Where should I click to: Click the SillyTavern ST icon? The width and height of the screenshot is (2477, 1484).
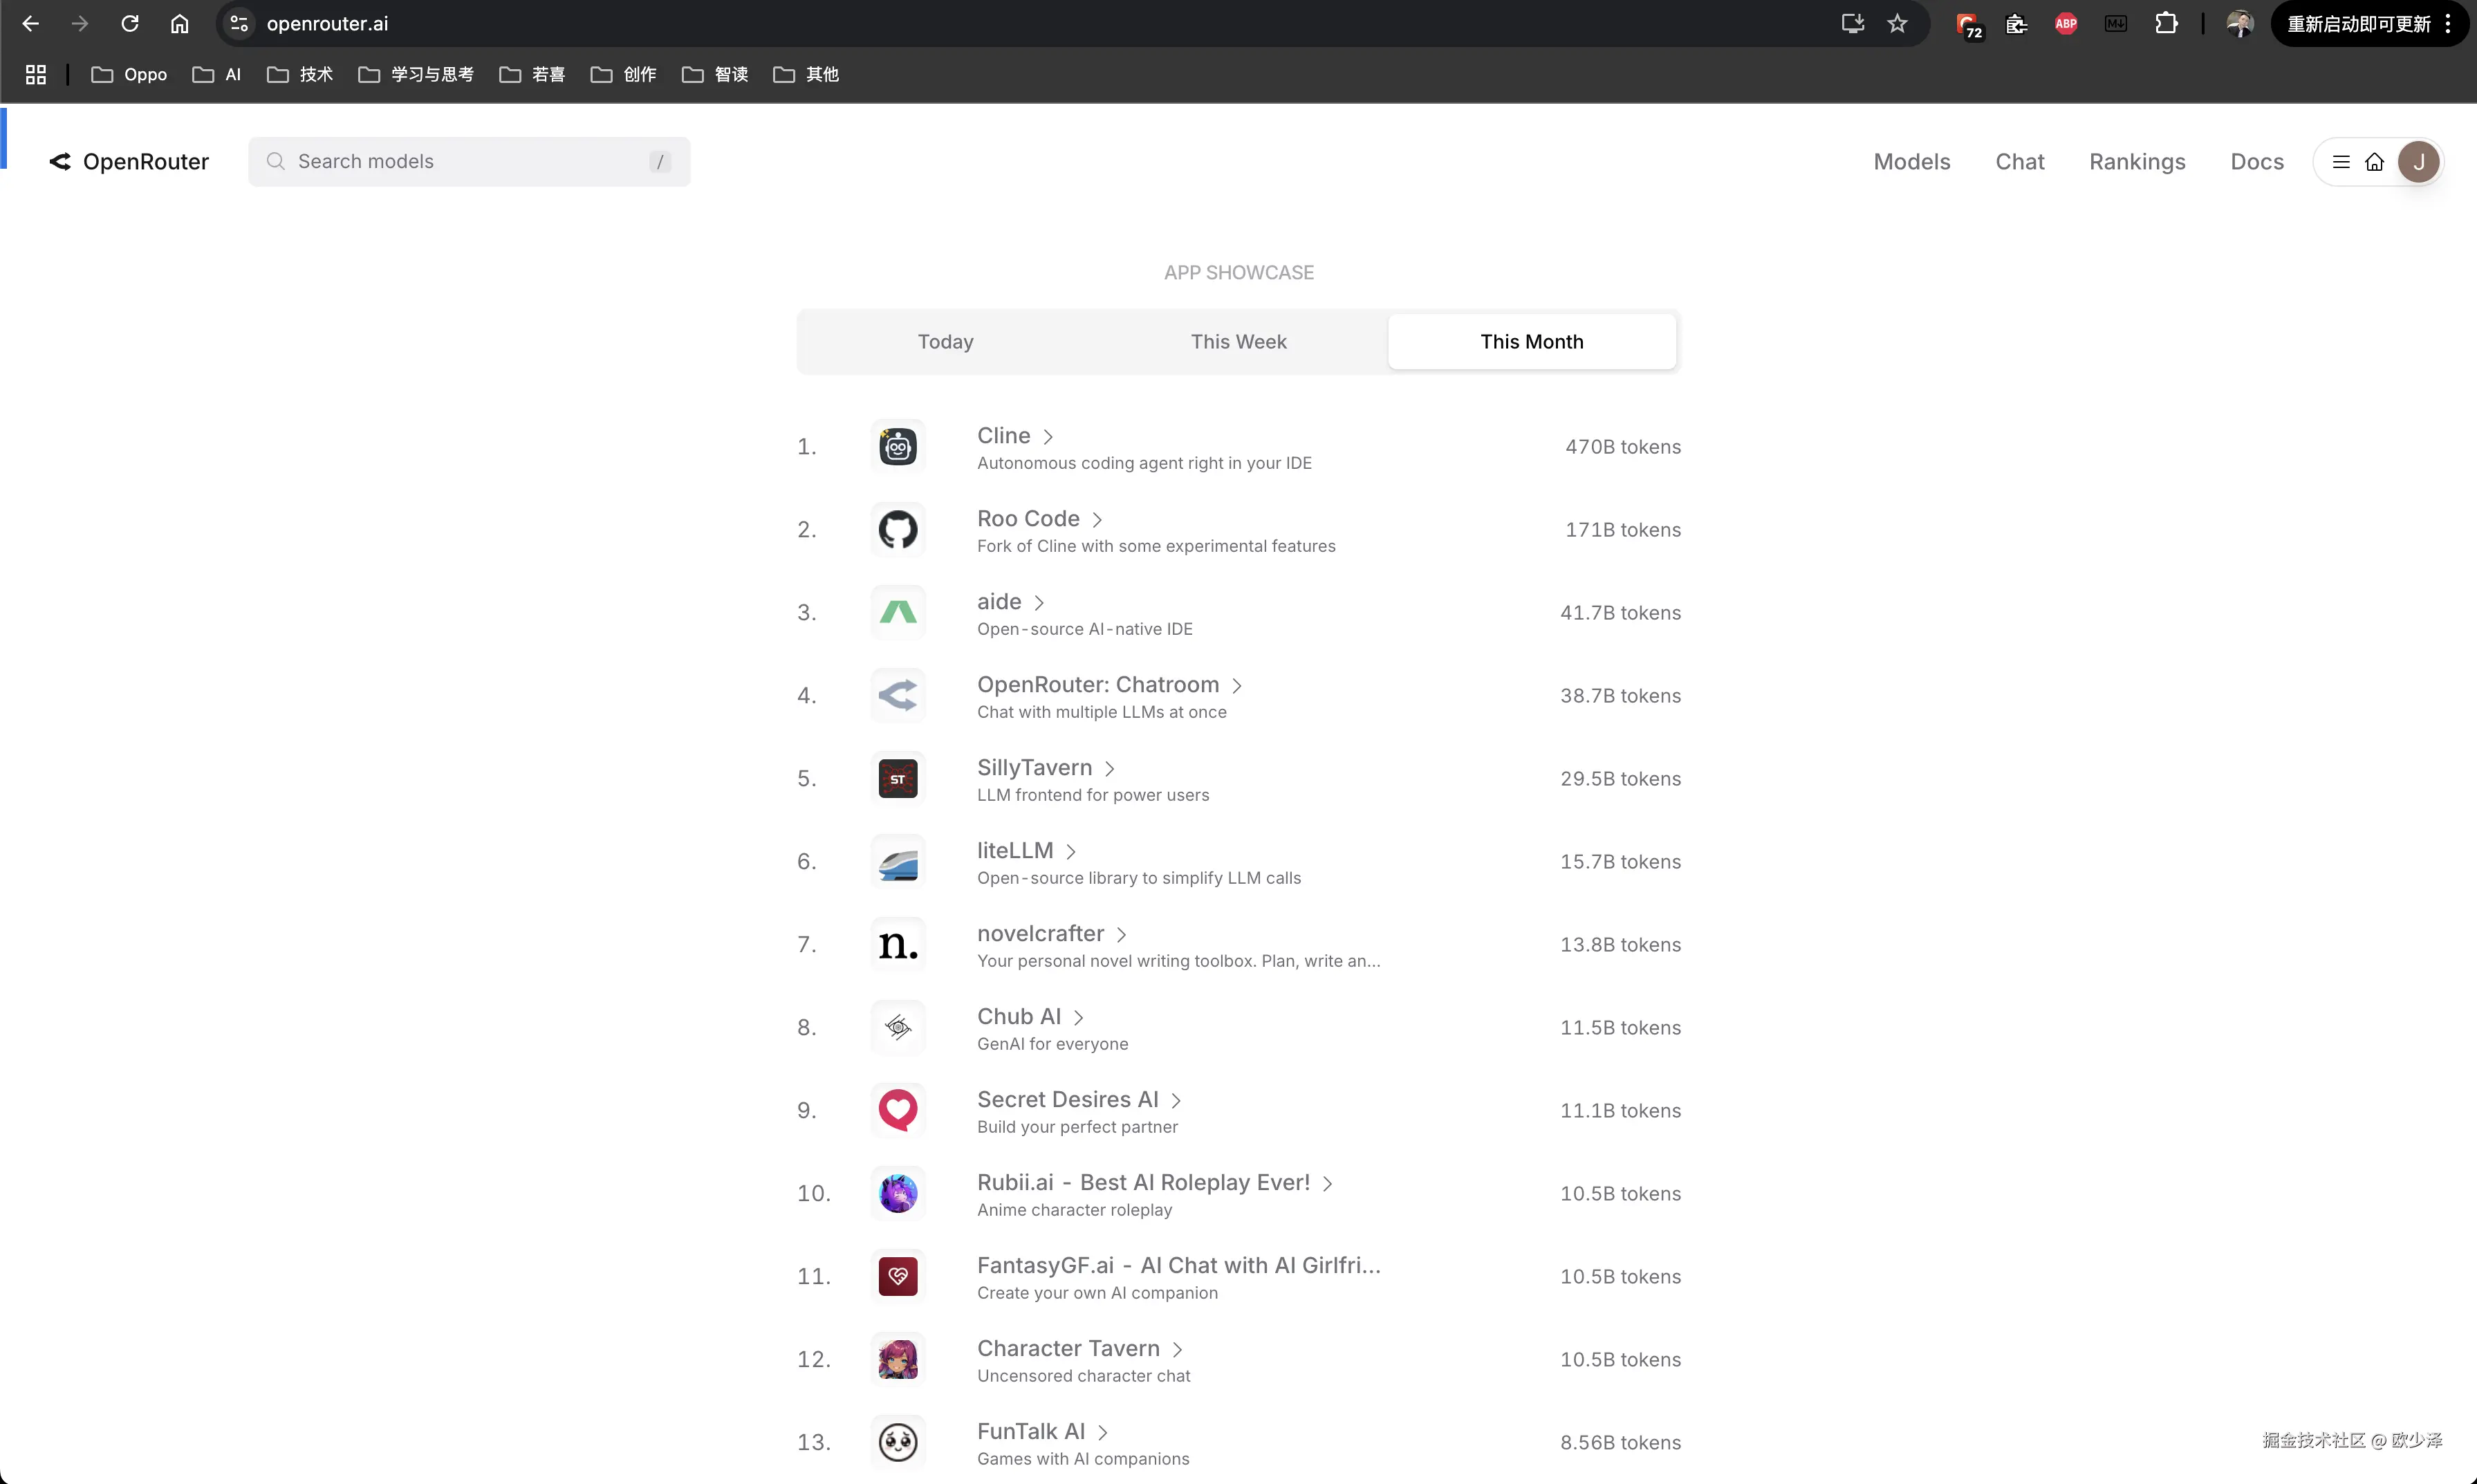coord(897,778)
